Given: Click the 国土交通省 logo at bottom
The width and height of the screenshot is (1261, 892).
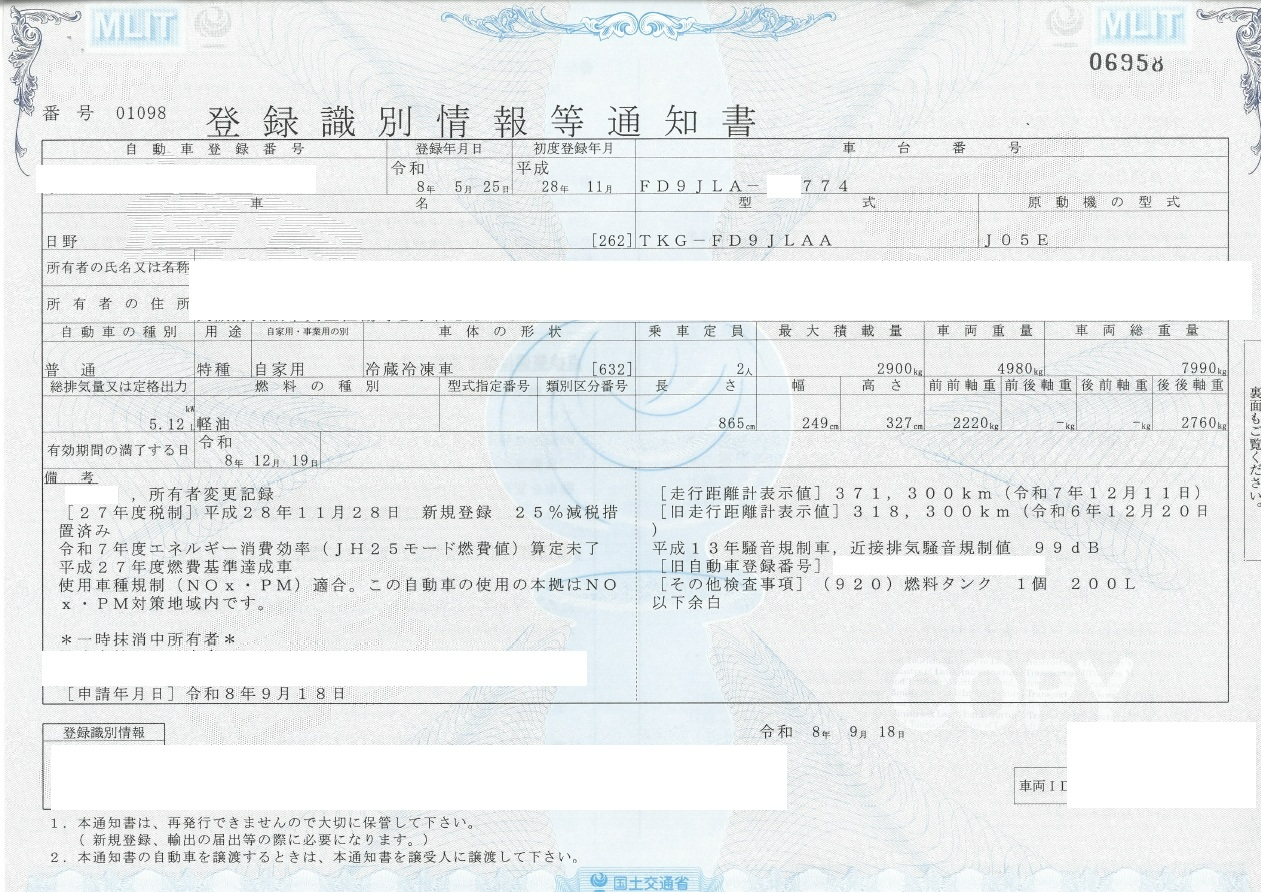Looking at the screenshot, I should 639,881.
